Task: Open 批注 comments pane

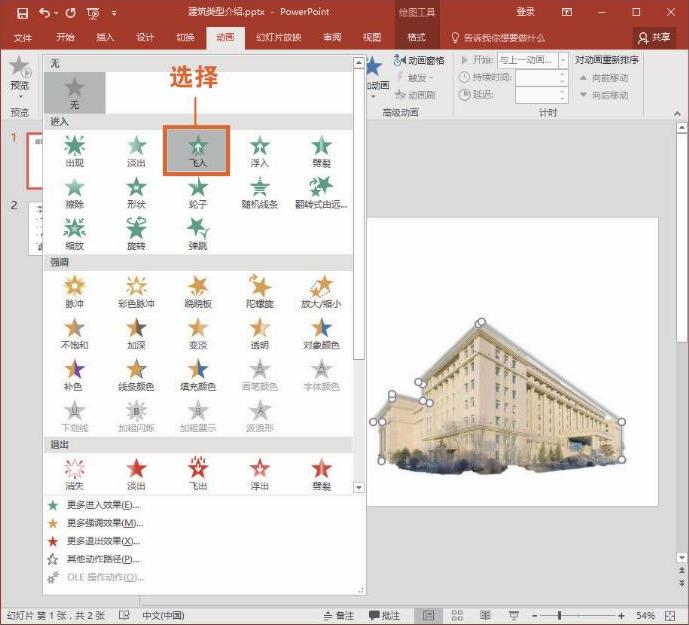Action: 384,616
